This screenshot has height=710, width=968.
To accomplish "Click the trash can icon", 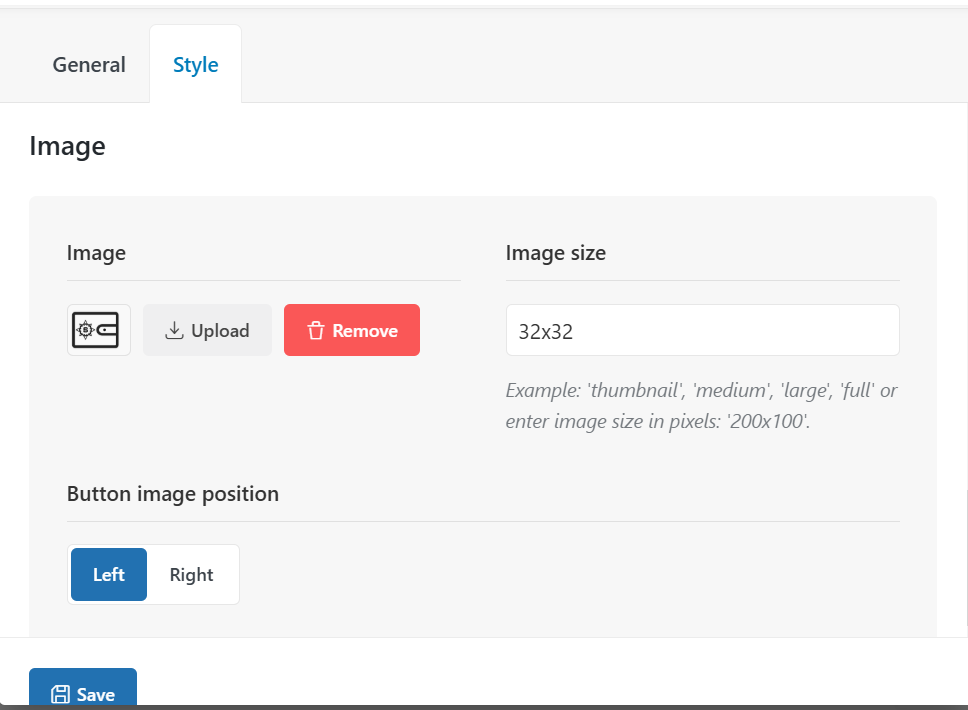I will pyautogui.click(x=315, y=330).
